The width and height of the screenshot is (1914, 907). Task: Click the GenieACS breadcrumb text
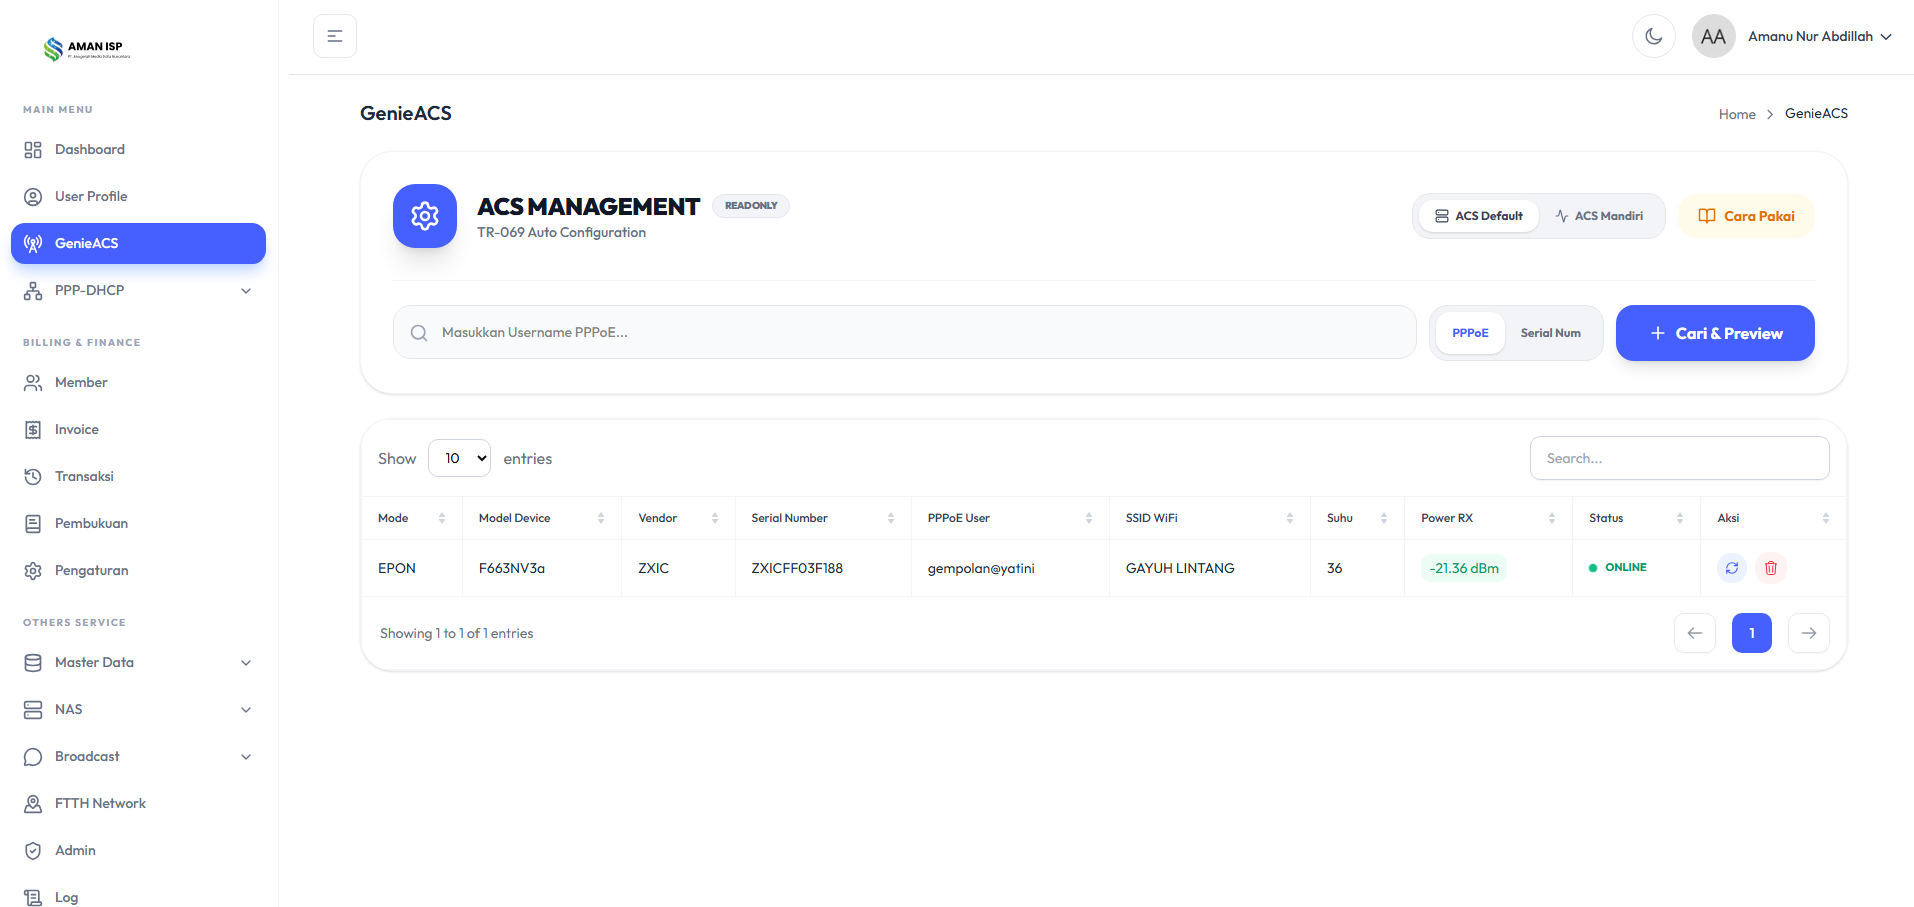(1816, 114)
